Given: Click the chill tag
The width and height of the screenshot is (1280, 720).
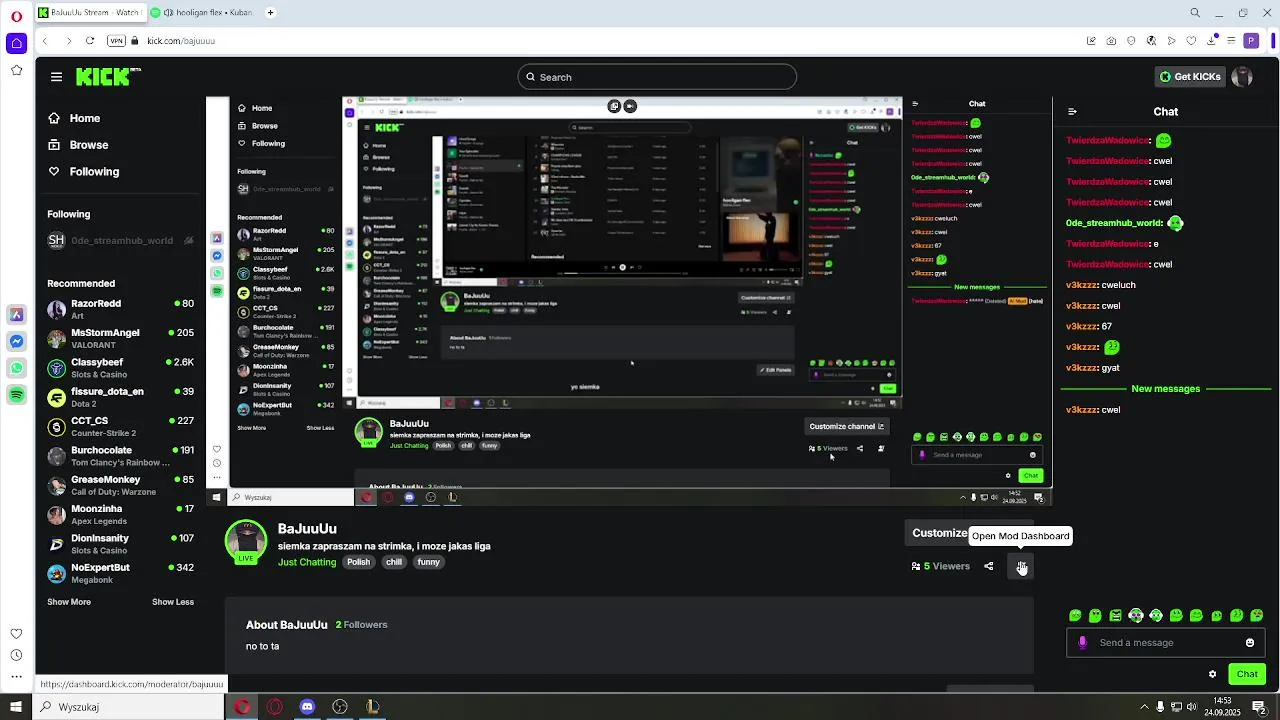Looking at the screenshot, I should click(x=394, y=562).
